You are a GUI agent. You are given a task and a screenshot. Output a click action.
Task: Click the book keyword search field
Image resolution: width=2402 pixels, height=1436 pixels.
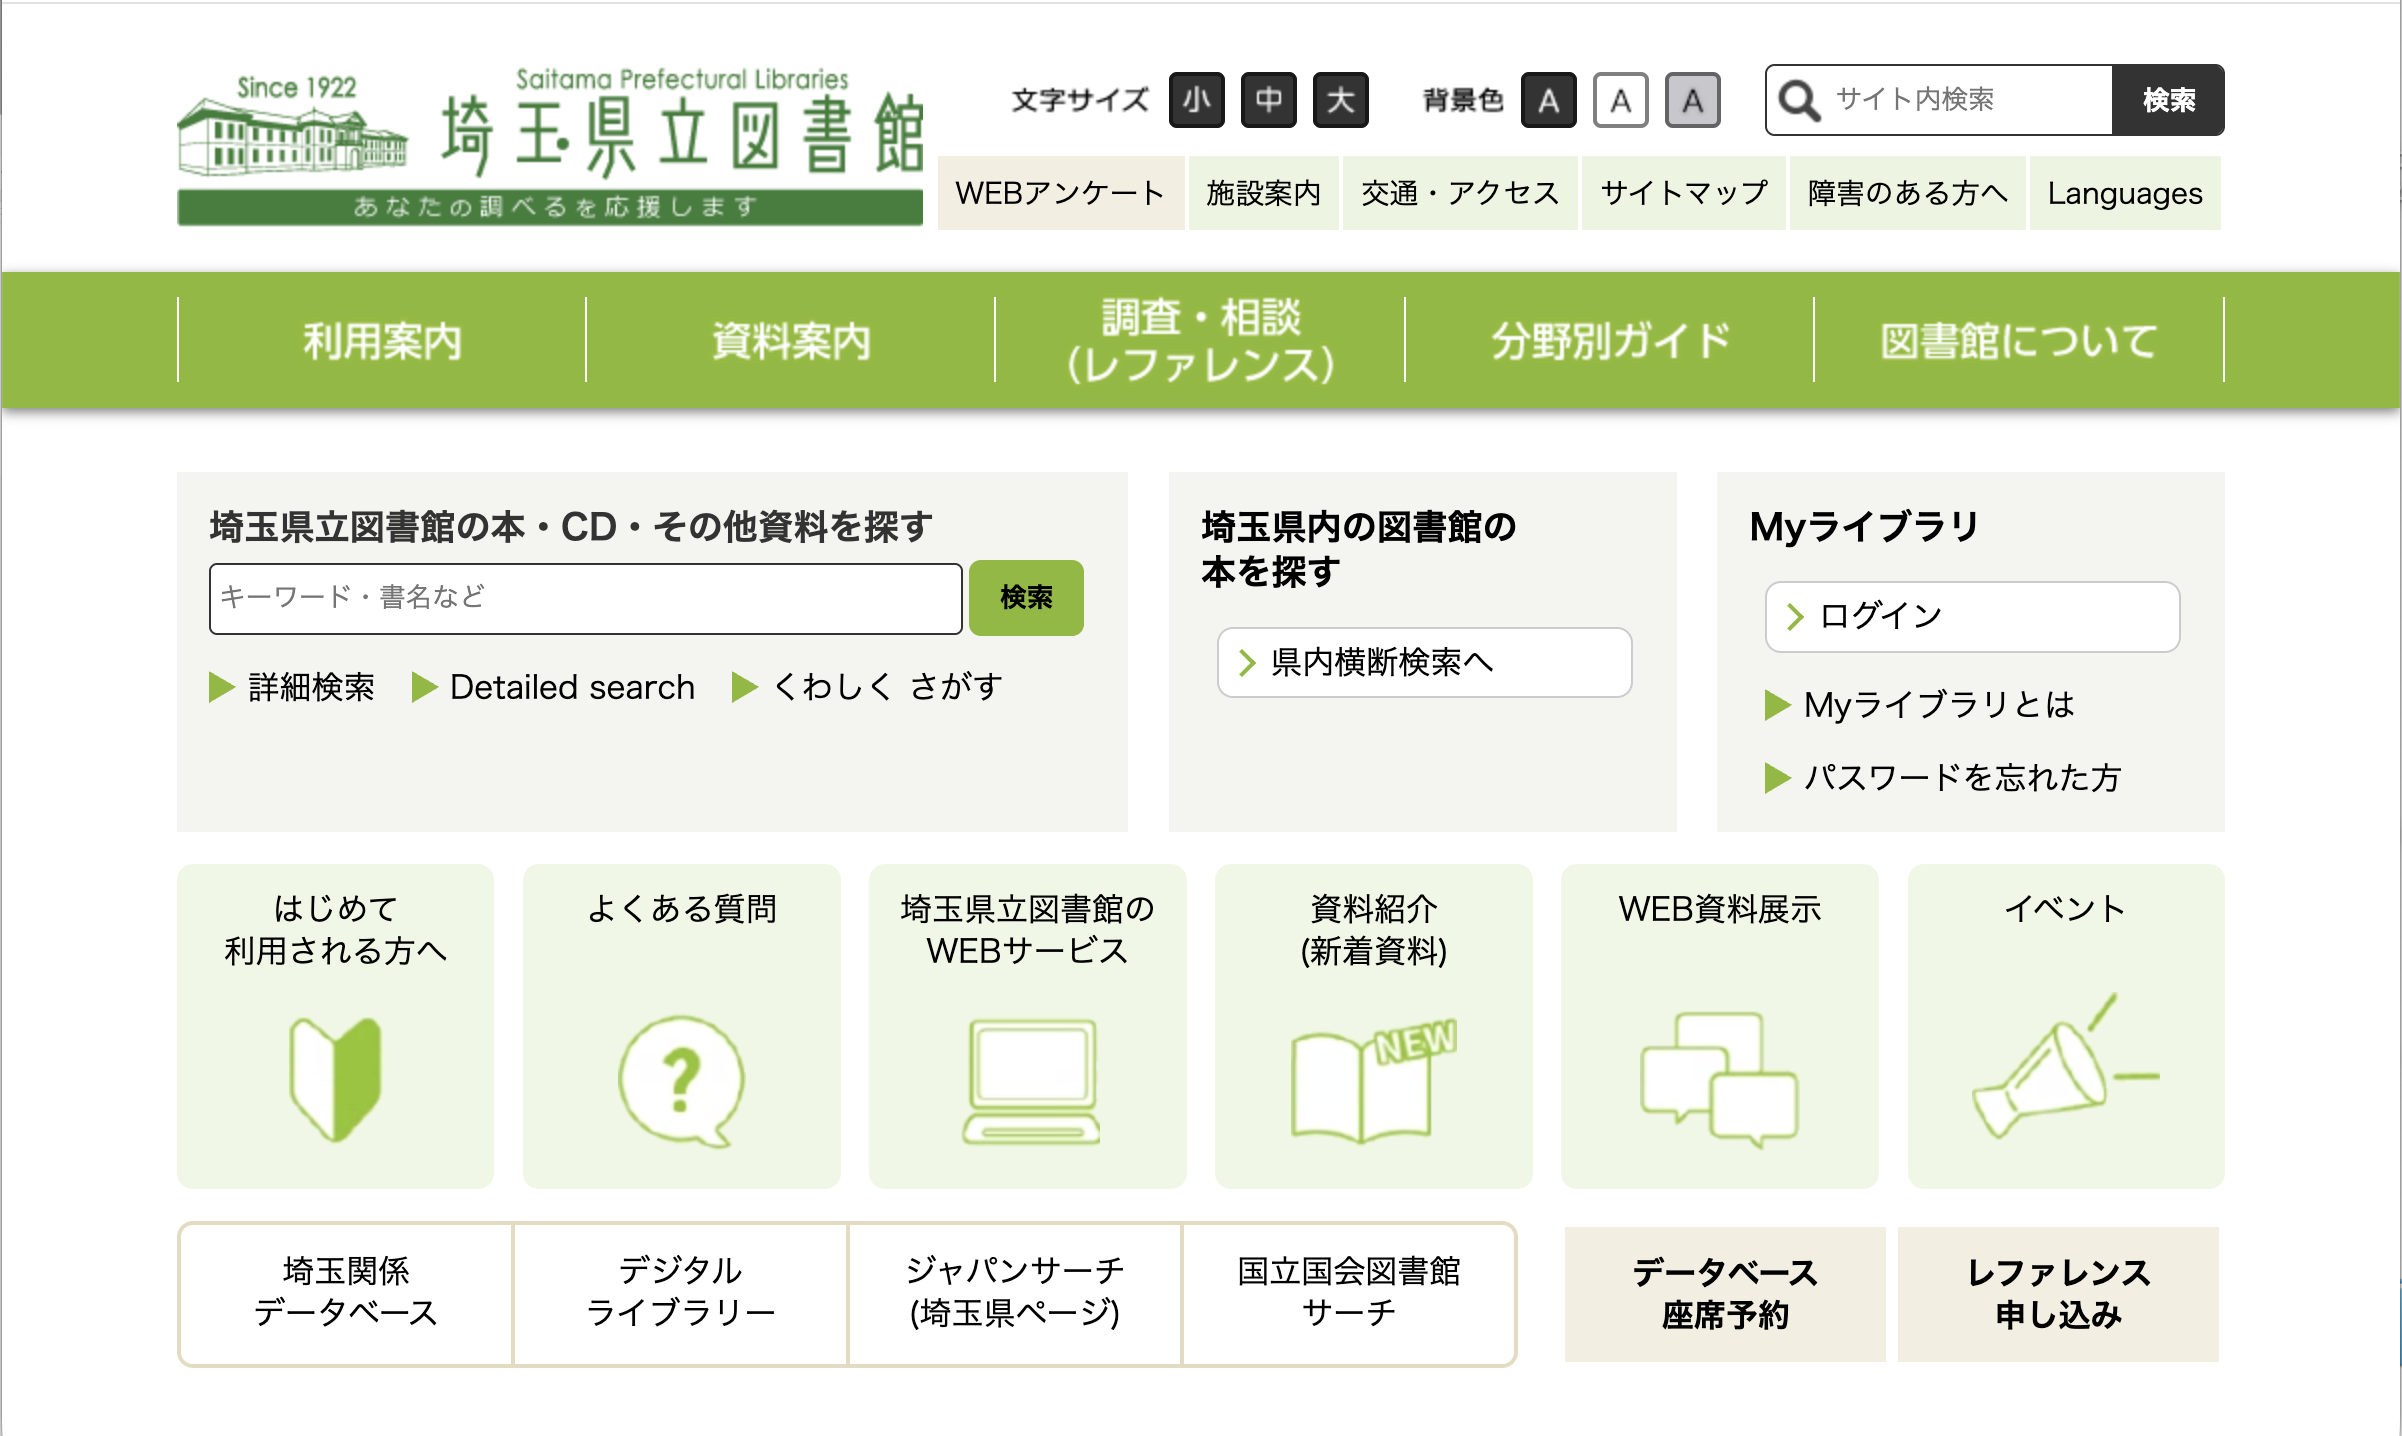[x=585, y=598]
